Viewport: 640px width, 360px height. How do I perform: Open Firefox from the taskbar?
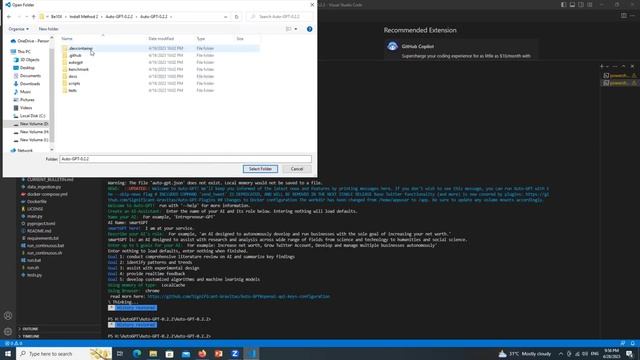coord(202,353)
